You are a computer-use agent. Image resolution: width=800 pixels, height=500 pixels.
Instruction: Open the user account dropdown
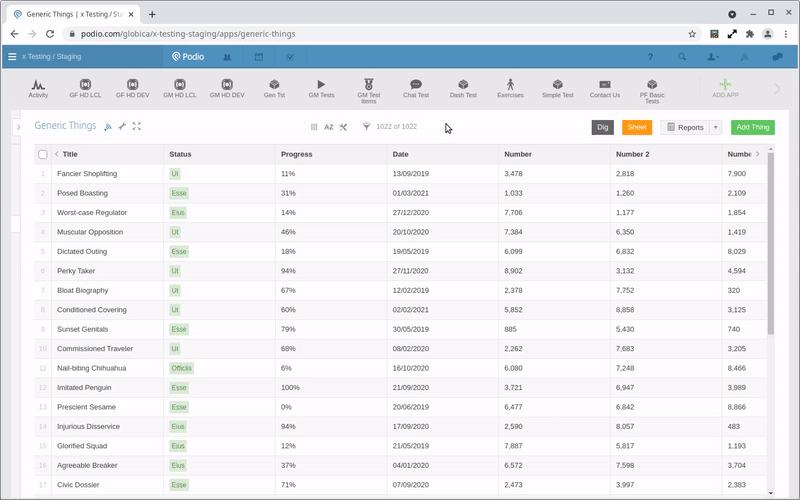click(x=713, y=57)
